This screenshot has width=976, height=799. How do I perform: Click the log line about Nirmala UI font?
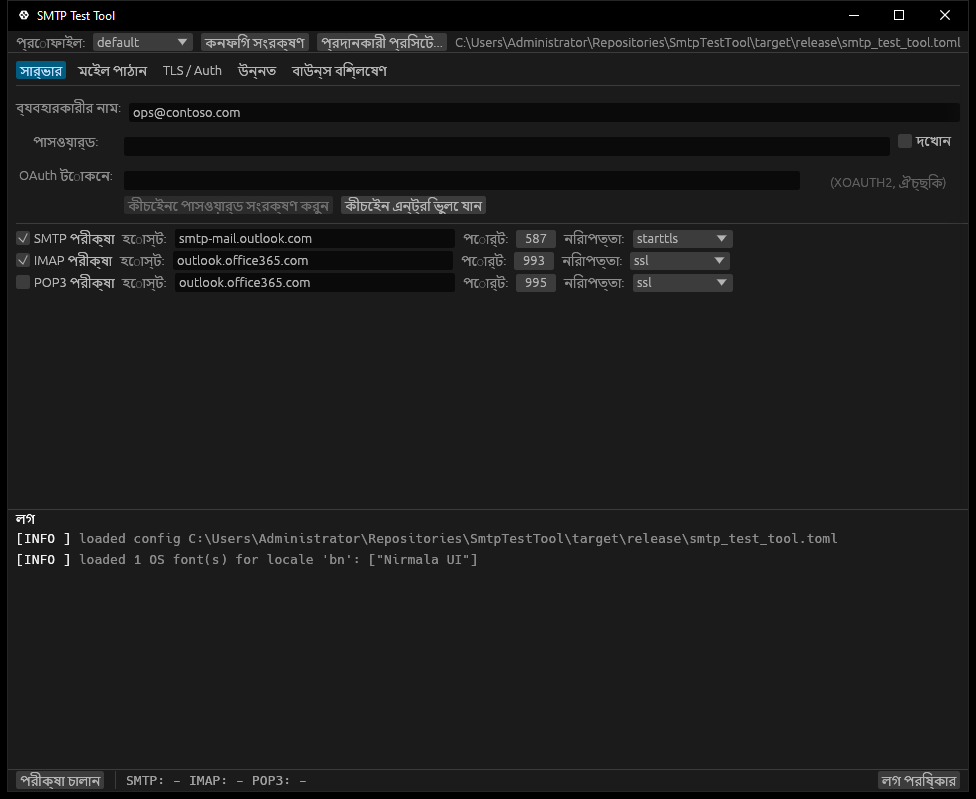[x=246, y=559]
